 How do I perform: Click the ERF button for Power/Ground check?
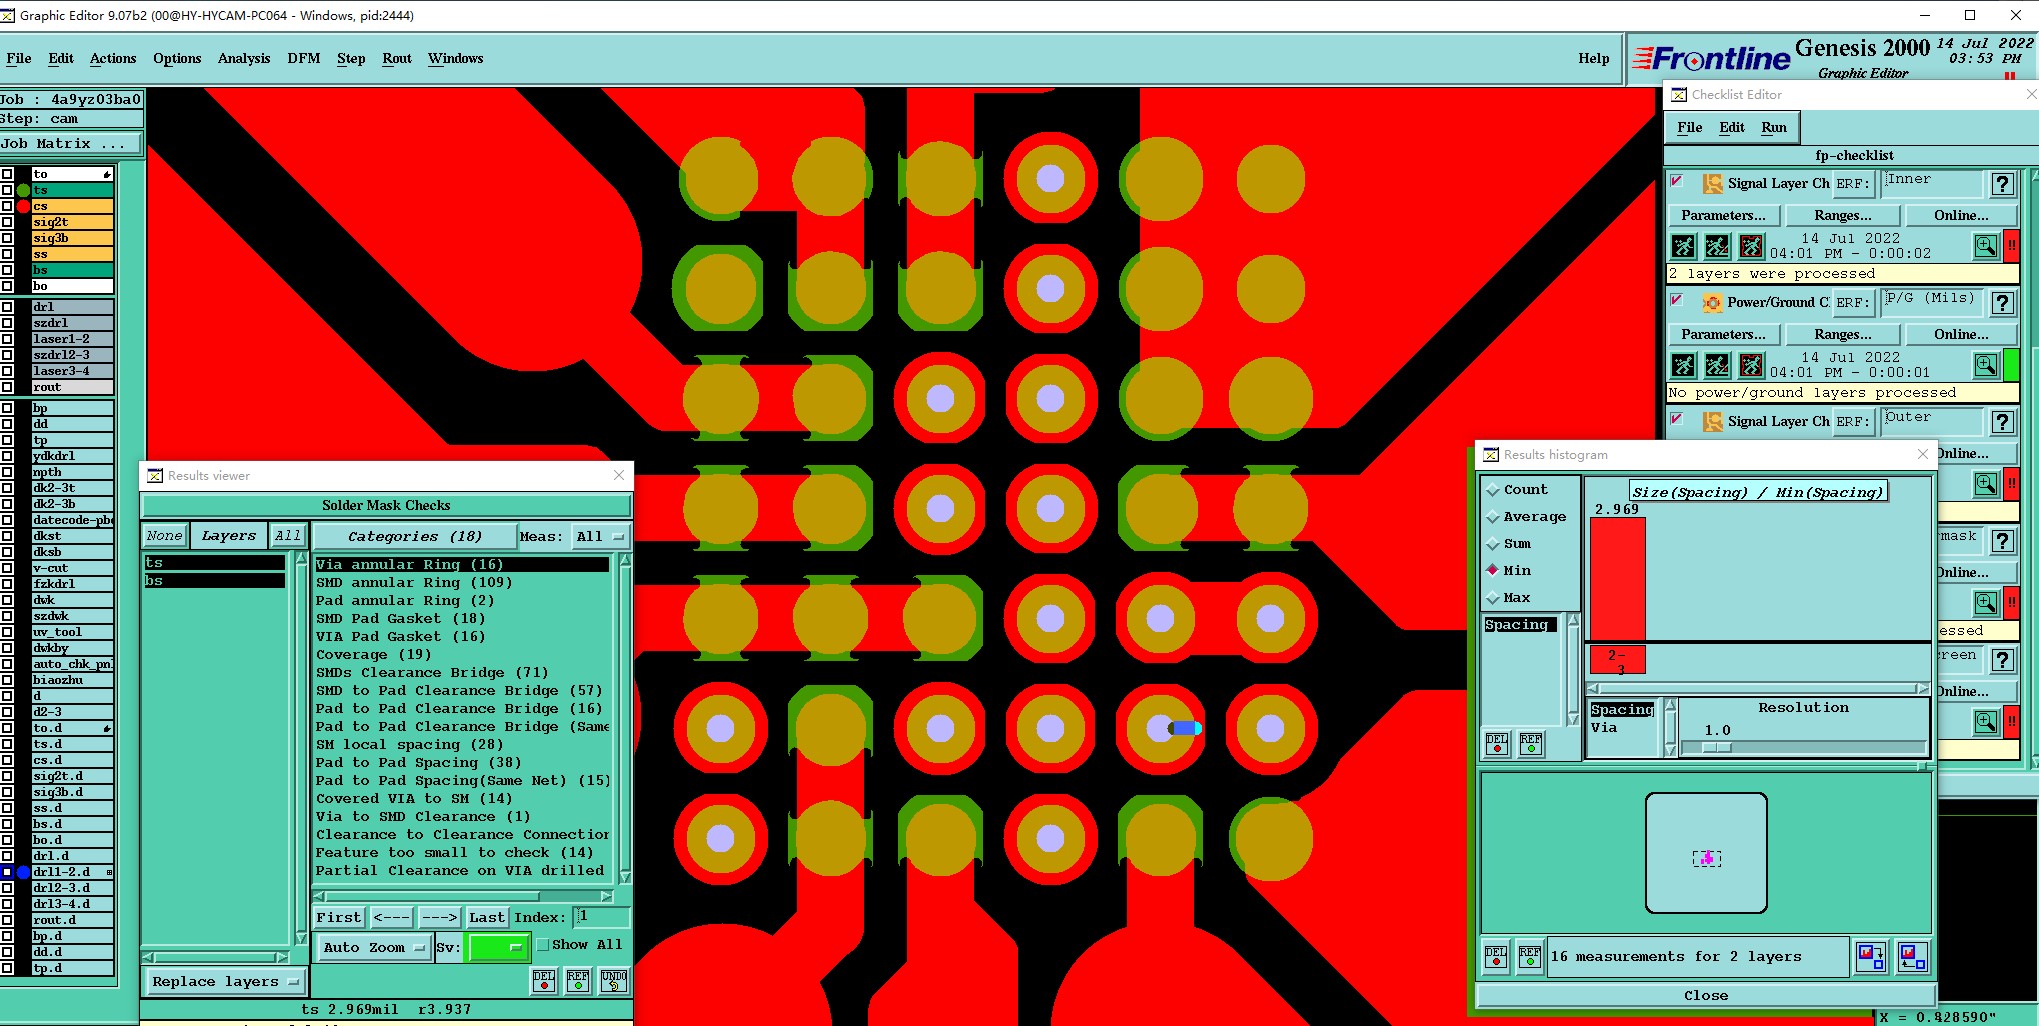(1851, 303)
